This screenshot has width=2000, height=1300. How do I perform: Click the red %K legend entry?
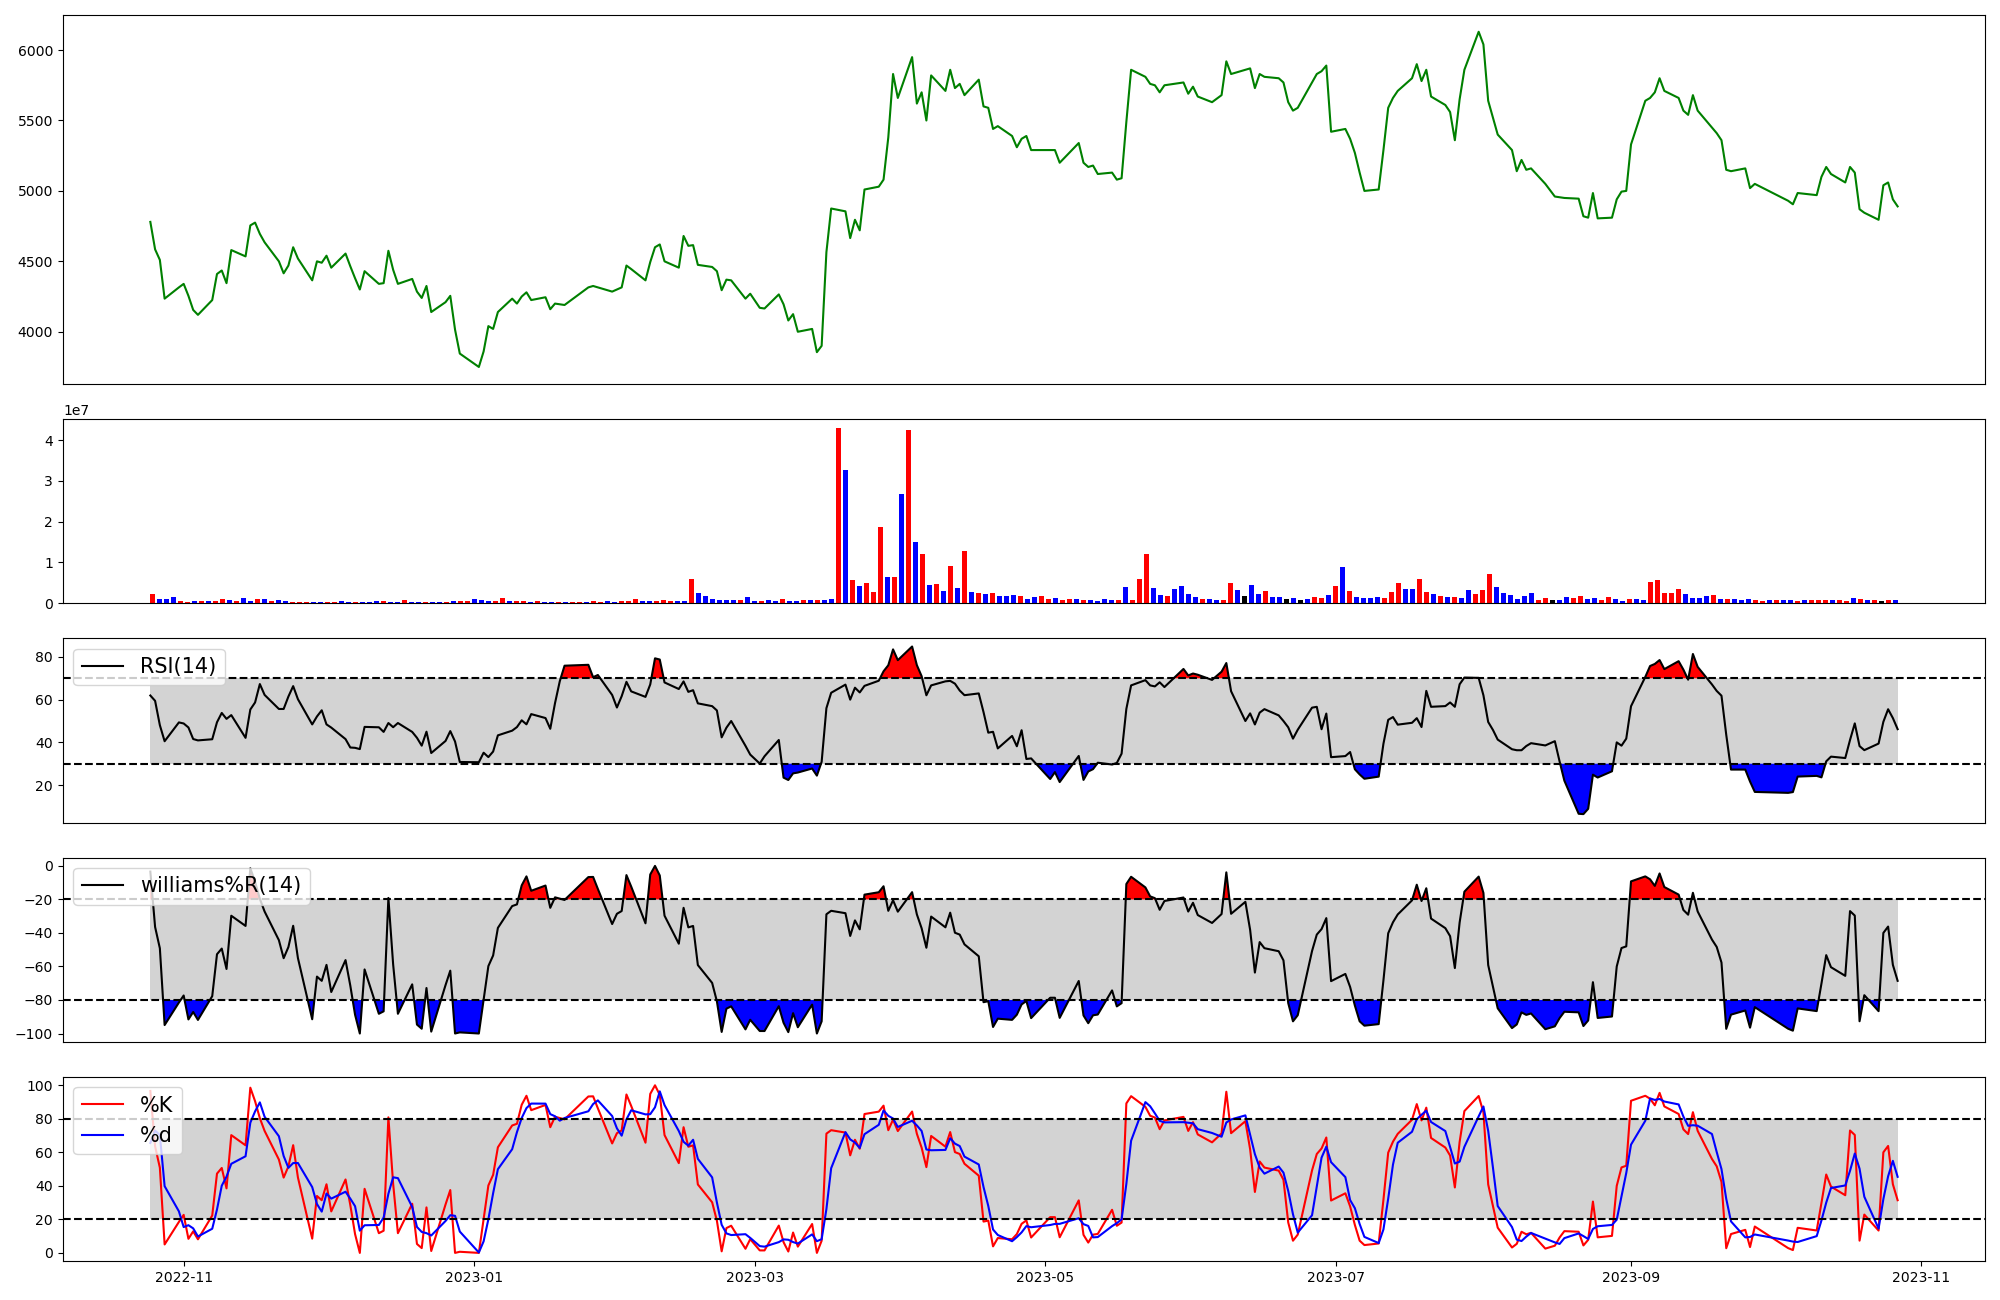[155, 1105]
